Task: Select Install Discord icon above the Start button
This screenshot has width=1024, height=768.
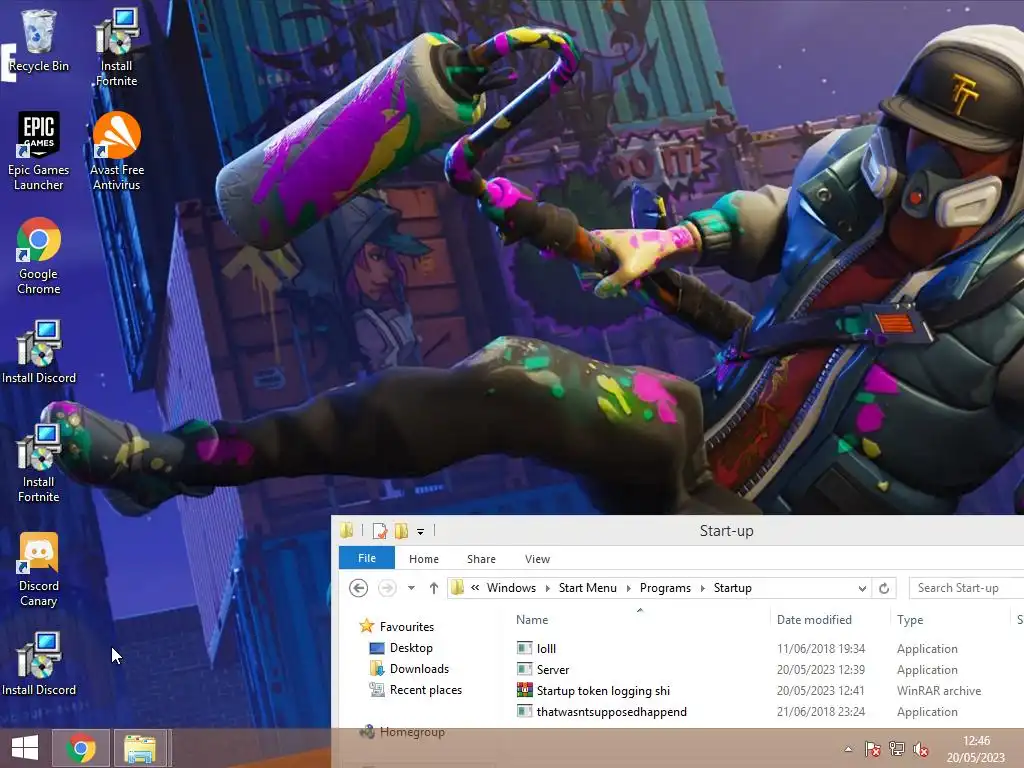Action: (x=39, y=664)
